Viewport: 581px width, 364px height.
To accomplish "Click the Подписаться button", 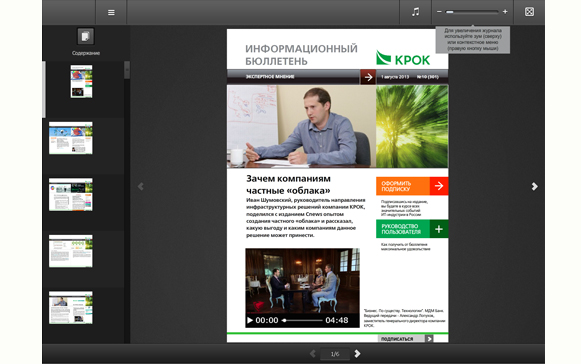I will point(406,339).
